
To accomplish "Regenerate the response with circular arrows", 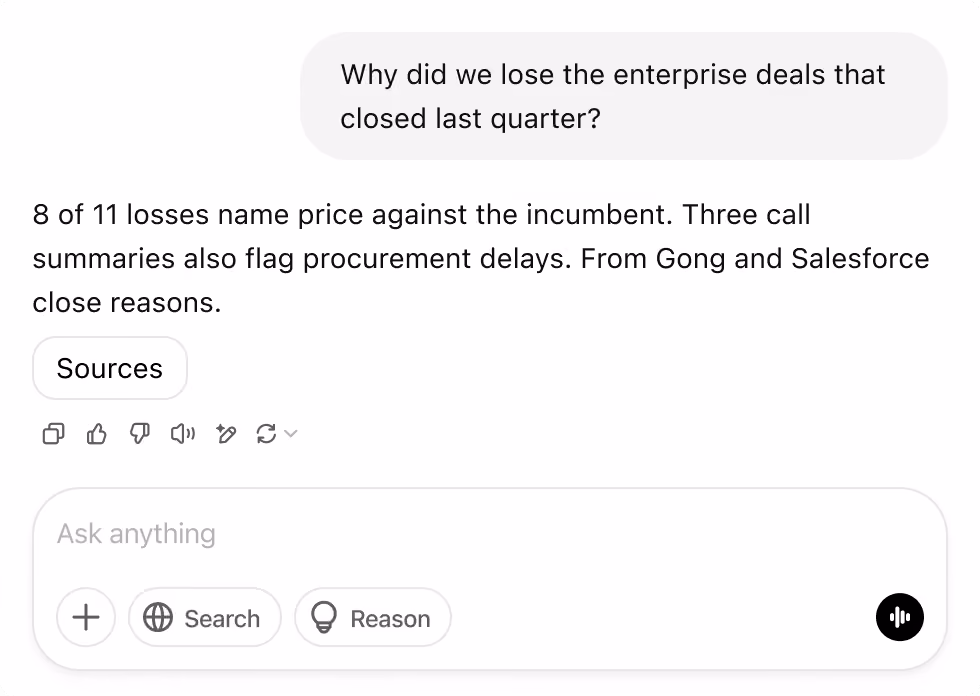I will [266, 434].
